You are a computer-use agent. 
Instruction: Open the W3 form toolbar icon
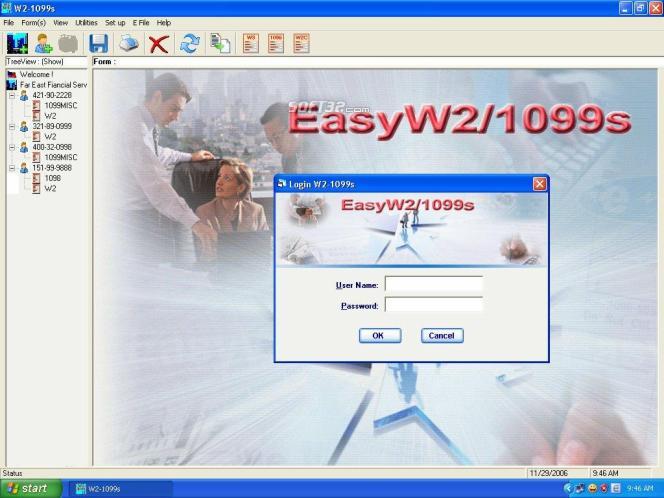coord(251,44)
